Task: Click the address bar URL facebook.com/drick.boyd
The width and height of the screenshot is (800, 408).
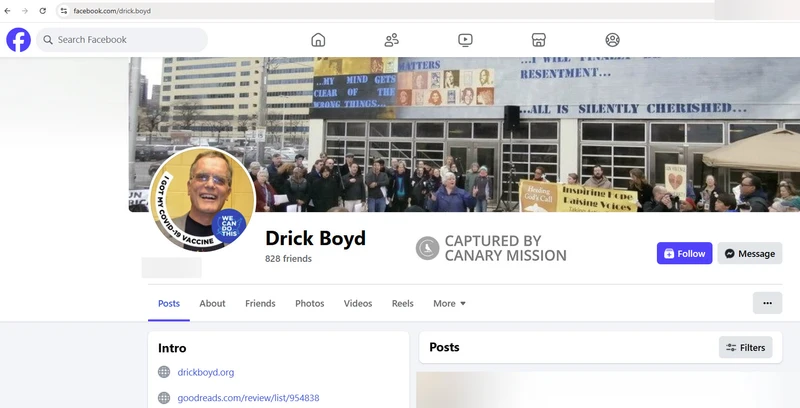Action: pyautogui.click(x=112, y=11)
